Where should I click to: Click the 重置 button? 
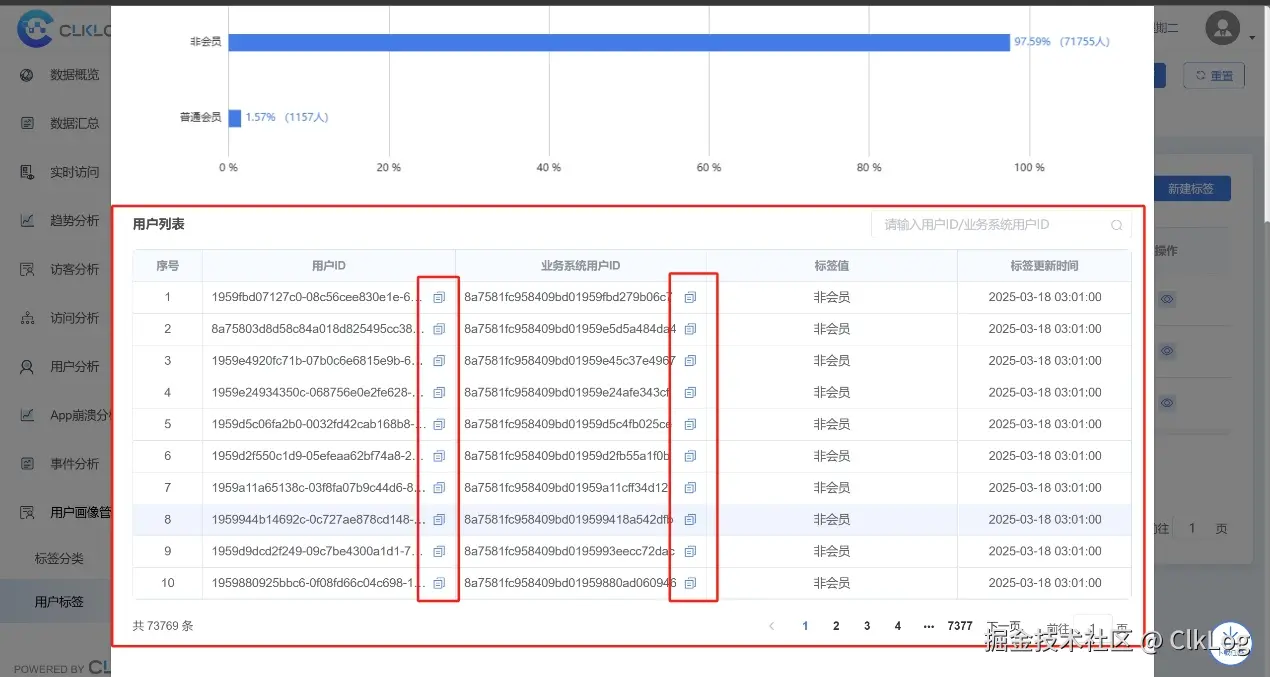[1214, 75]
